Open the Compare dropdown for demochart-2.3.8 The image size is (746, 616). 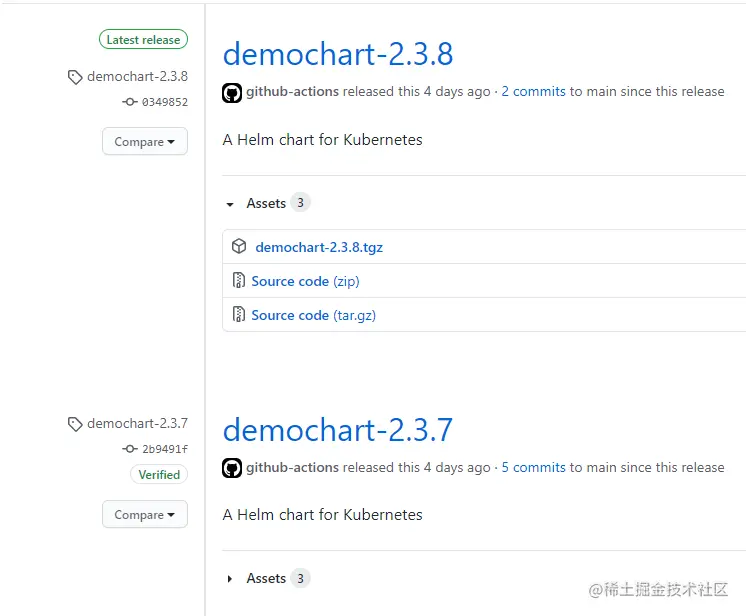pyautogui.click(x=145, y=141)
